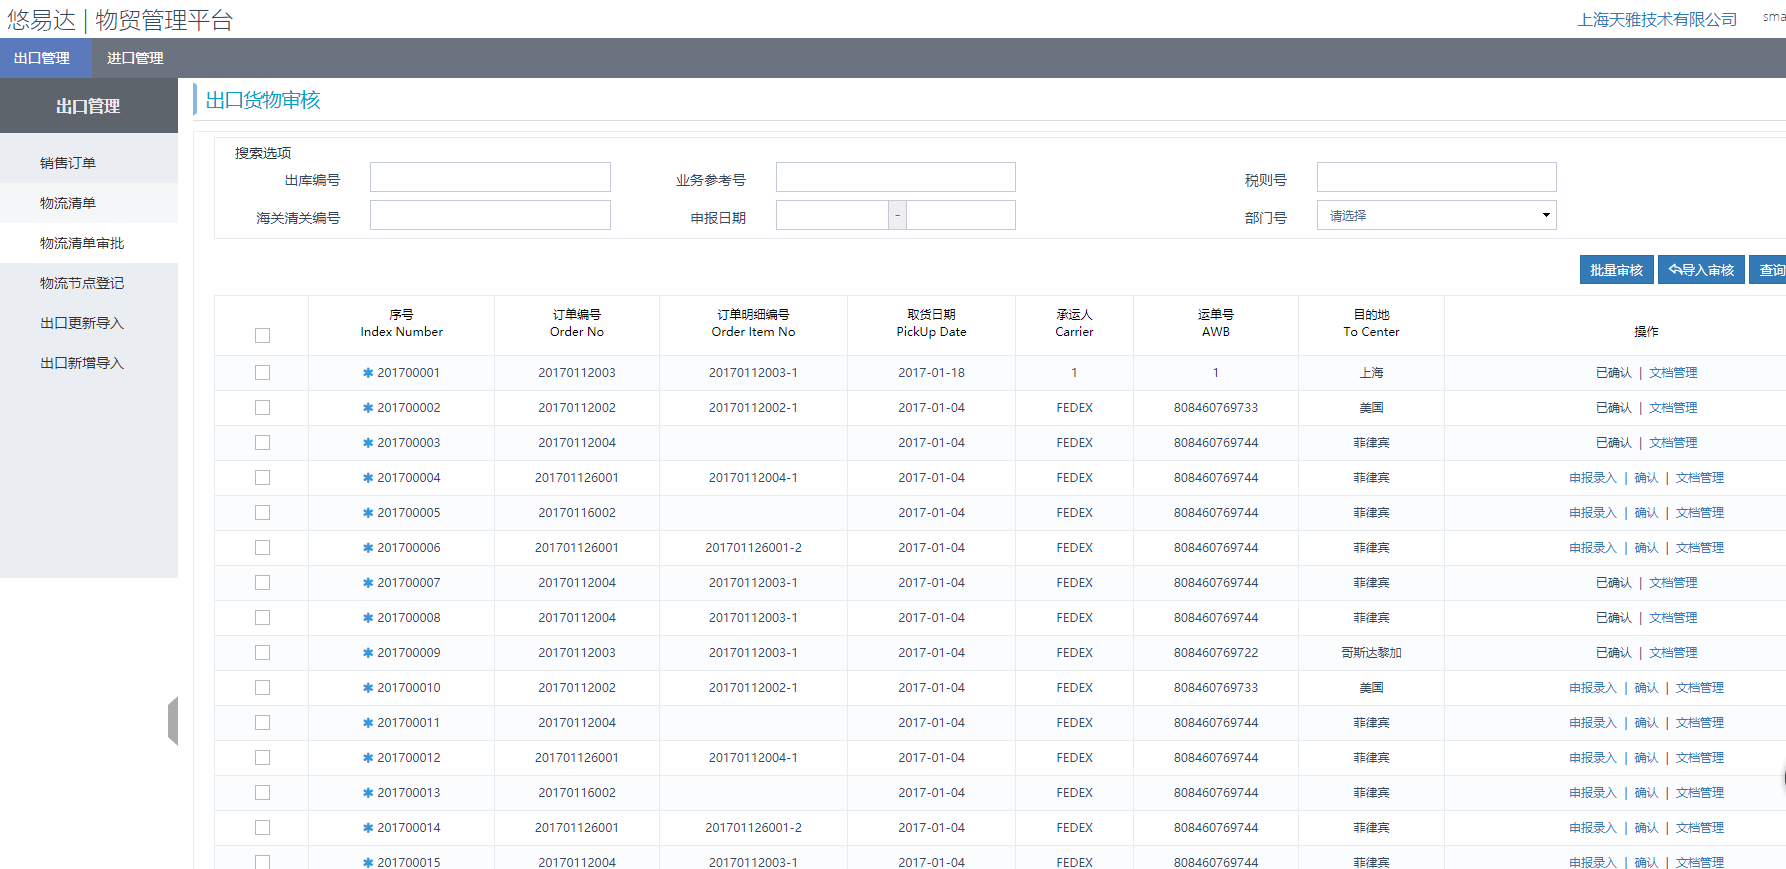Click 确认 link for row 201700012
Screen dimensions: 1786x869
(x=1646, y=758)
